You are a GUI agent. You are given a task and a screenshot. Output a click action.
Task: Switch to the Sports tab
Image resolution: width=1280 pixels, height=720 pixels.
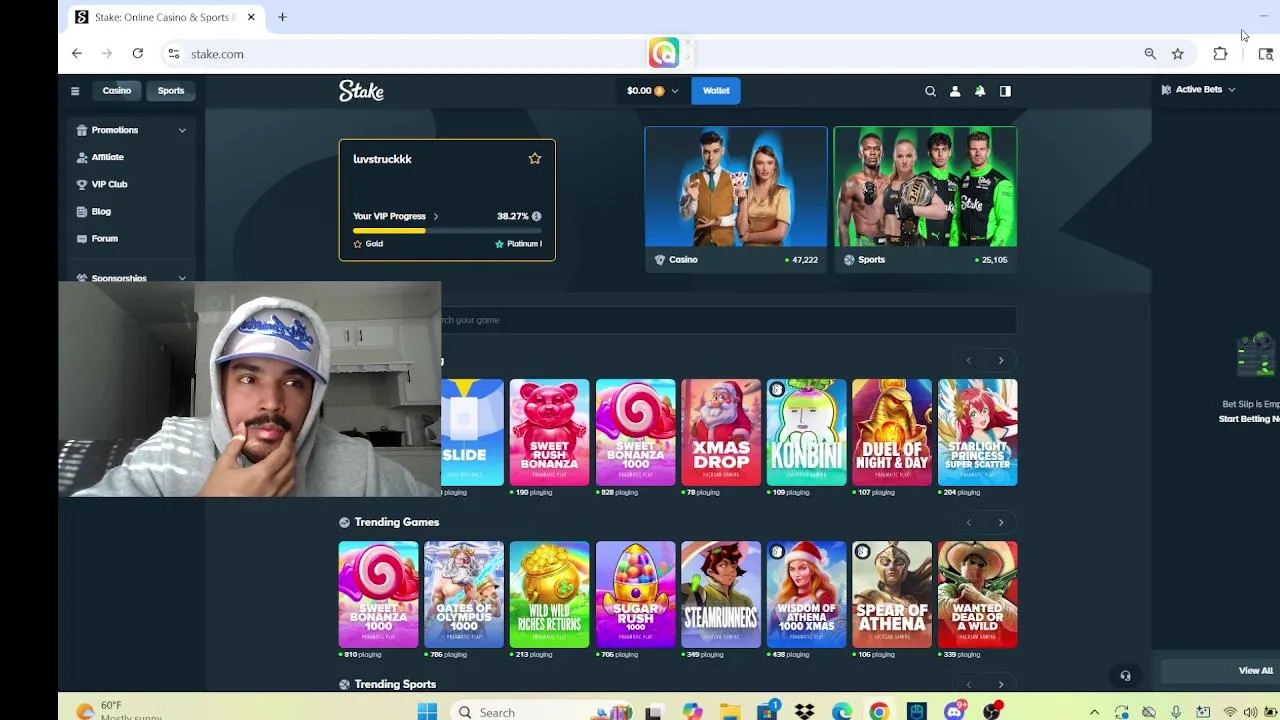171,91
